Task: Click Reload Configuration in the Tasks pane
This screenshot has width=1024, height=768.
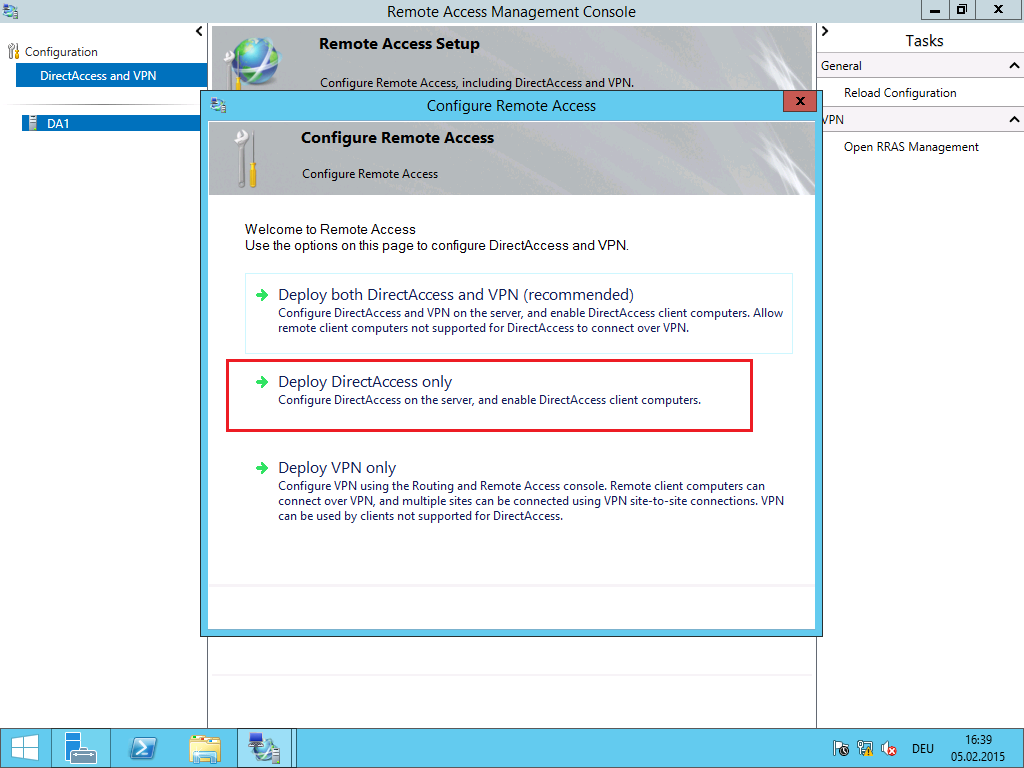Action: coord(900,93)
